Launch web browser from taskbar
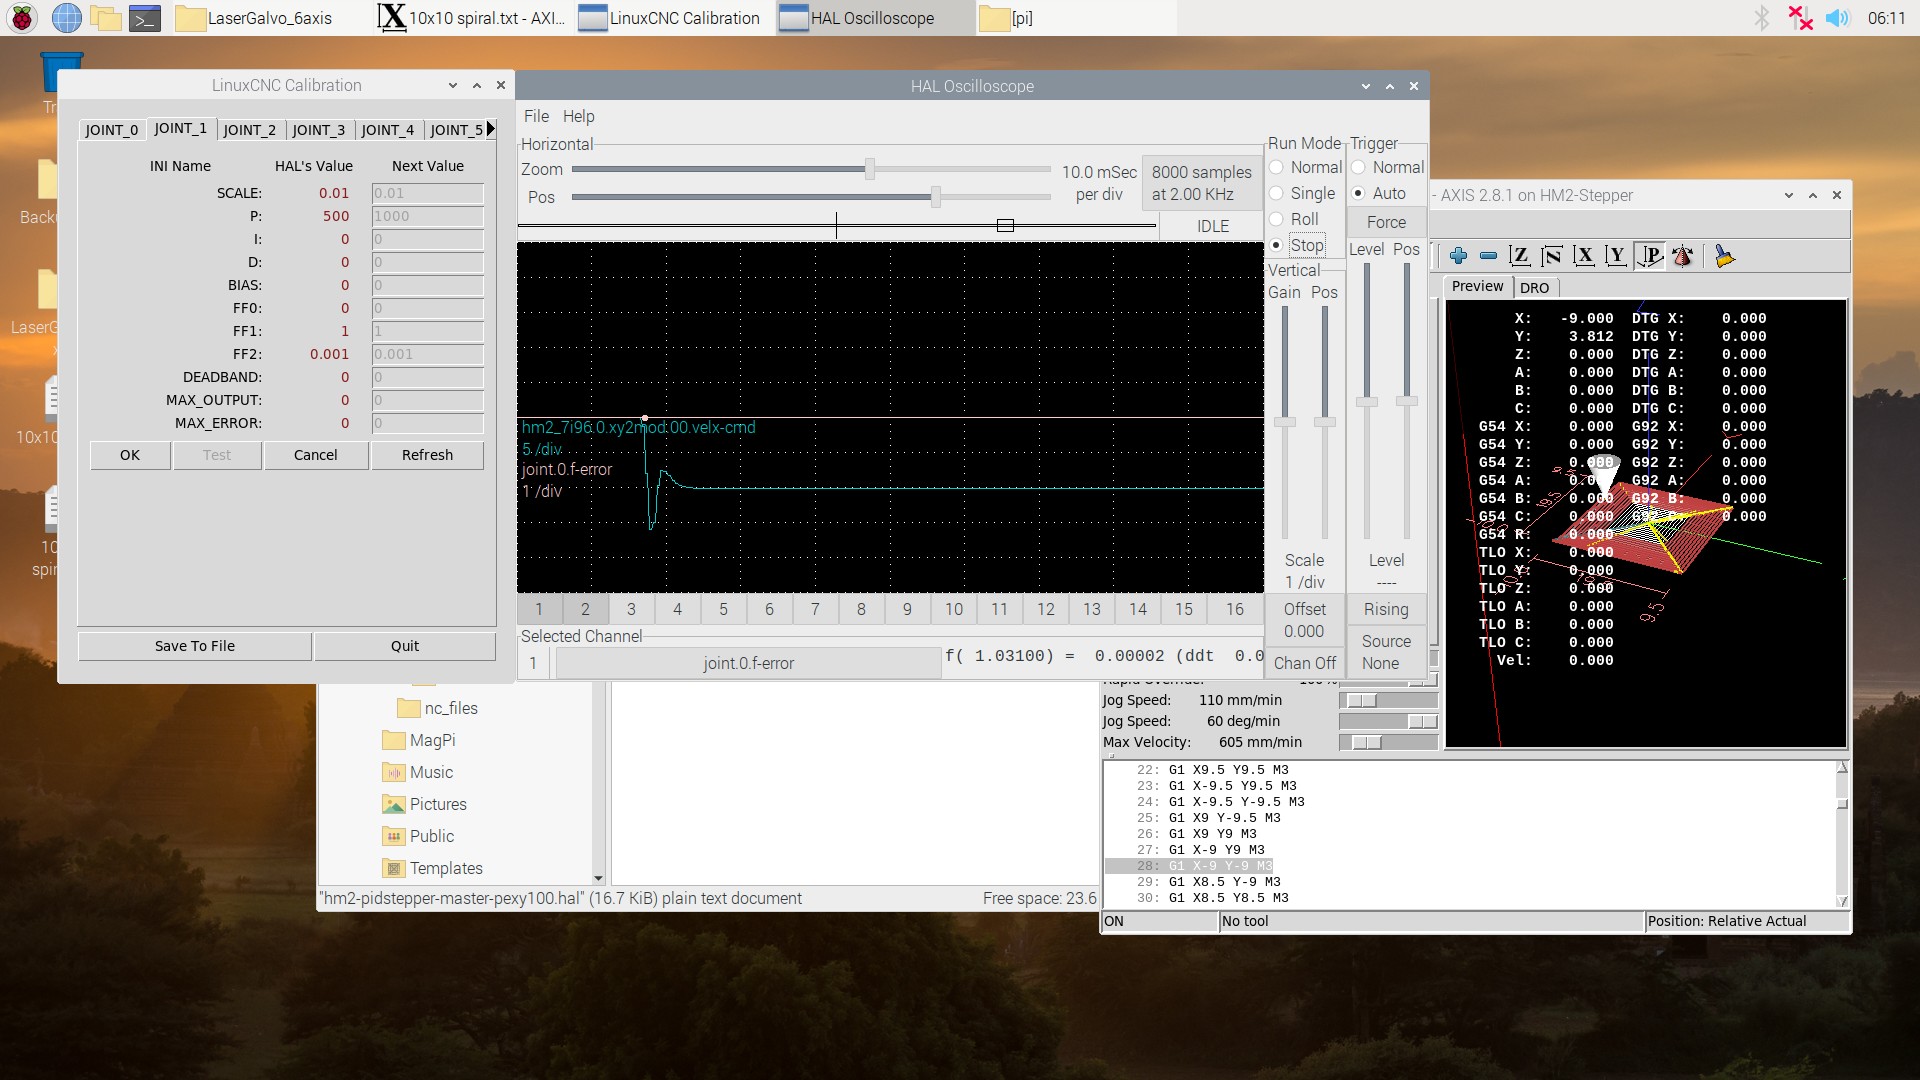 click(x=66, y=18)
